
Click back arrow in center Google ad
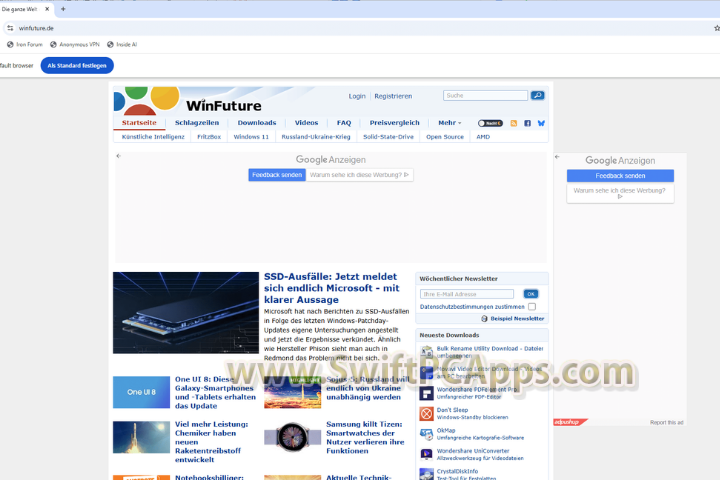(118, 156)
